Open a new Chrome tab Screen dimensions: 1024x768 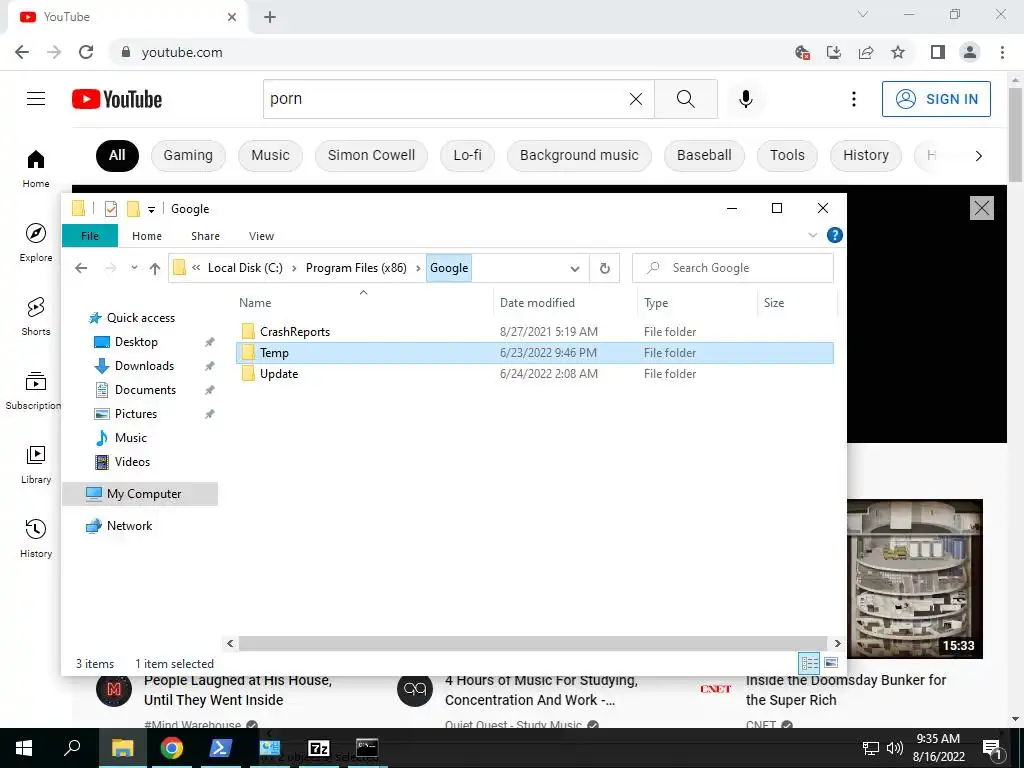click(270, 17)
